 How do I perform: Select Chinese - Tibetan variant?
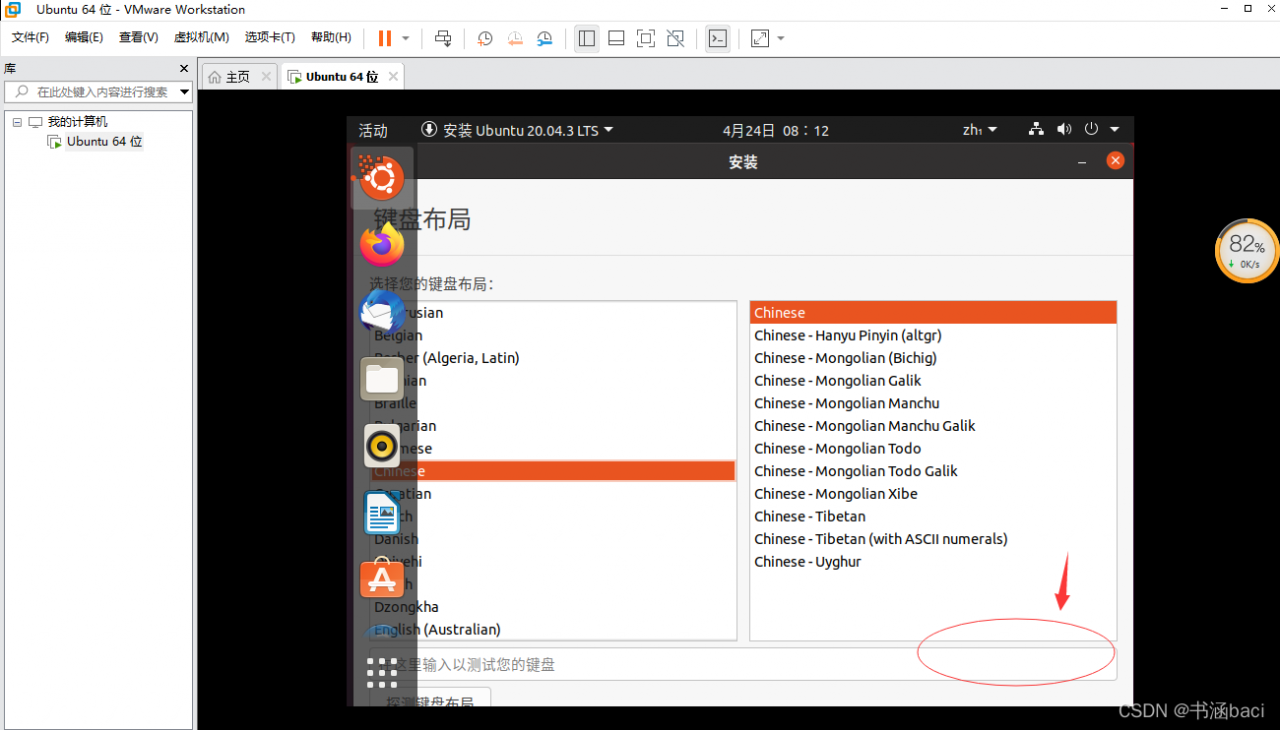(x=933, y=517)
